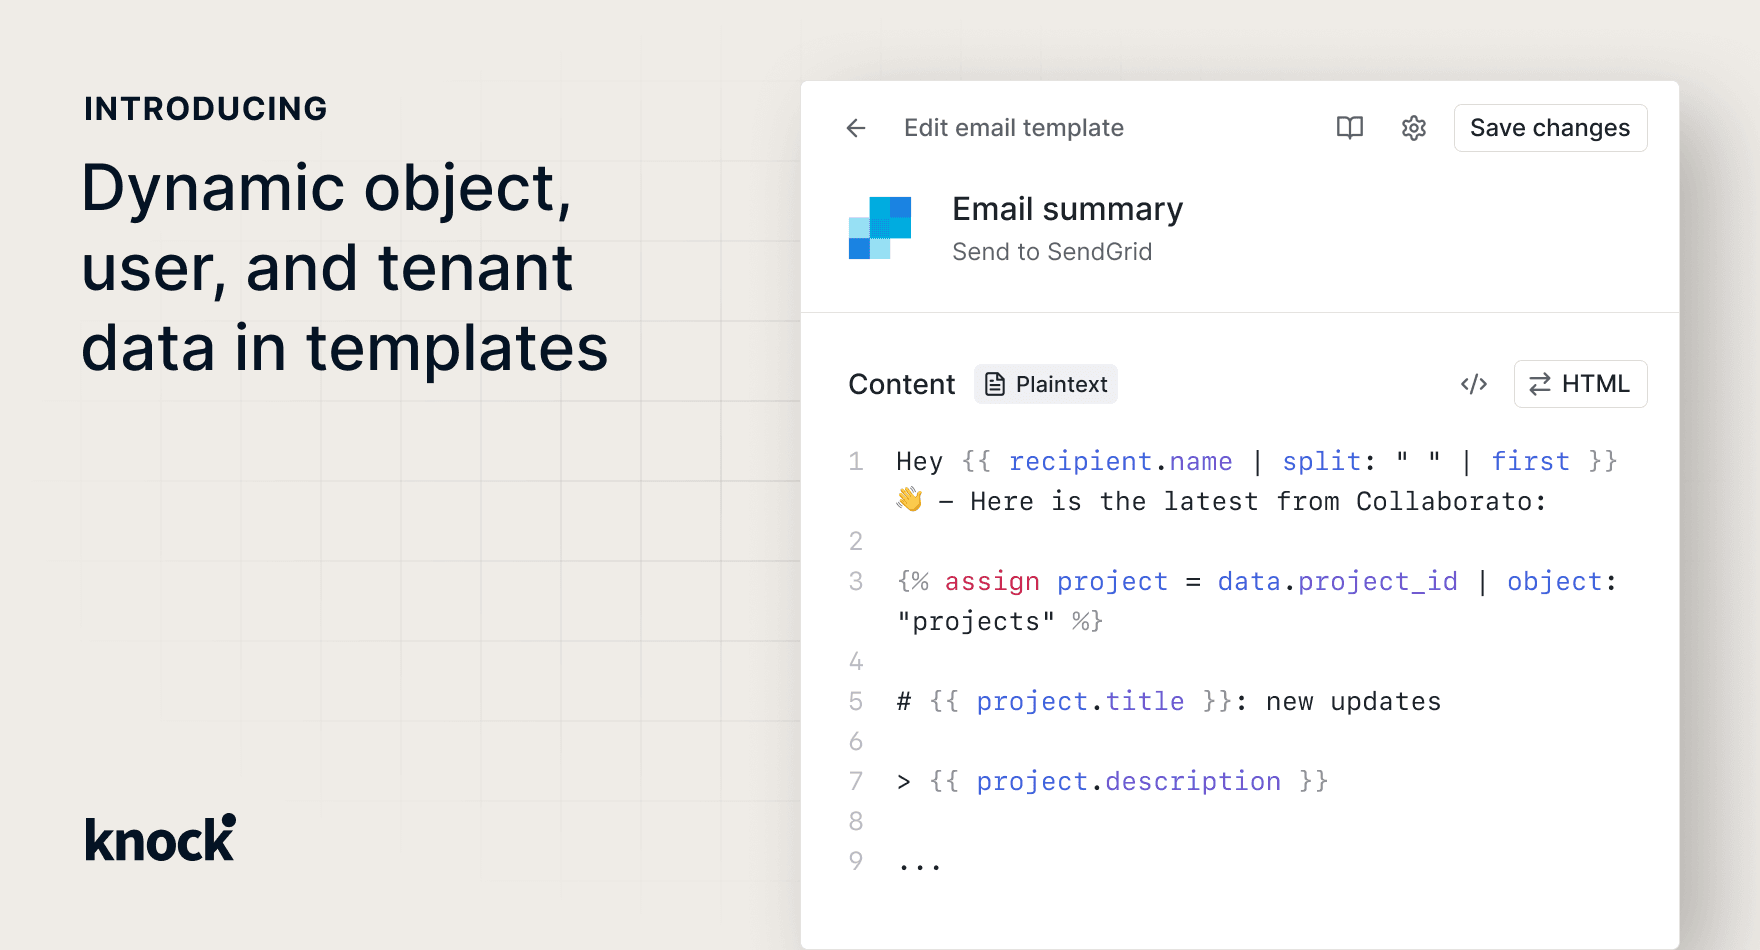Switch content editor to HTML
This screenshot has width=1760, height=950.
(1581, 384)
